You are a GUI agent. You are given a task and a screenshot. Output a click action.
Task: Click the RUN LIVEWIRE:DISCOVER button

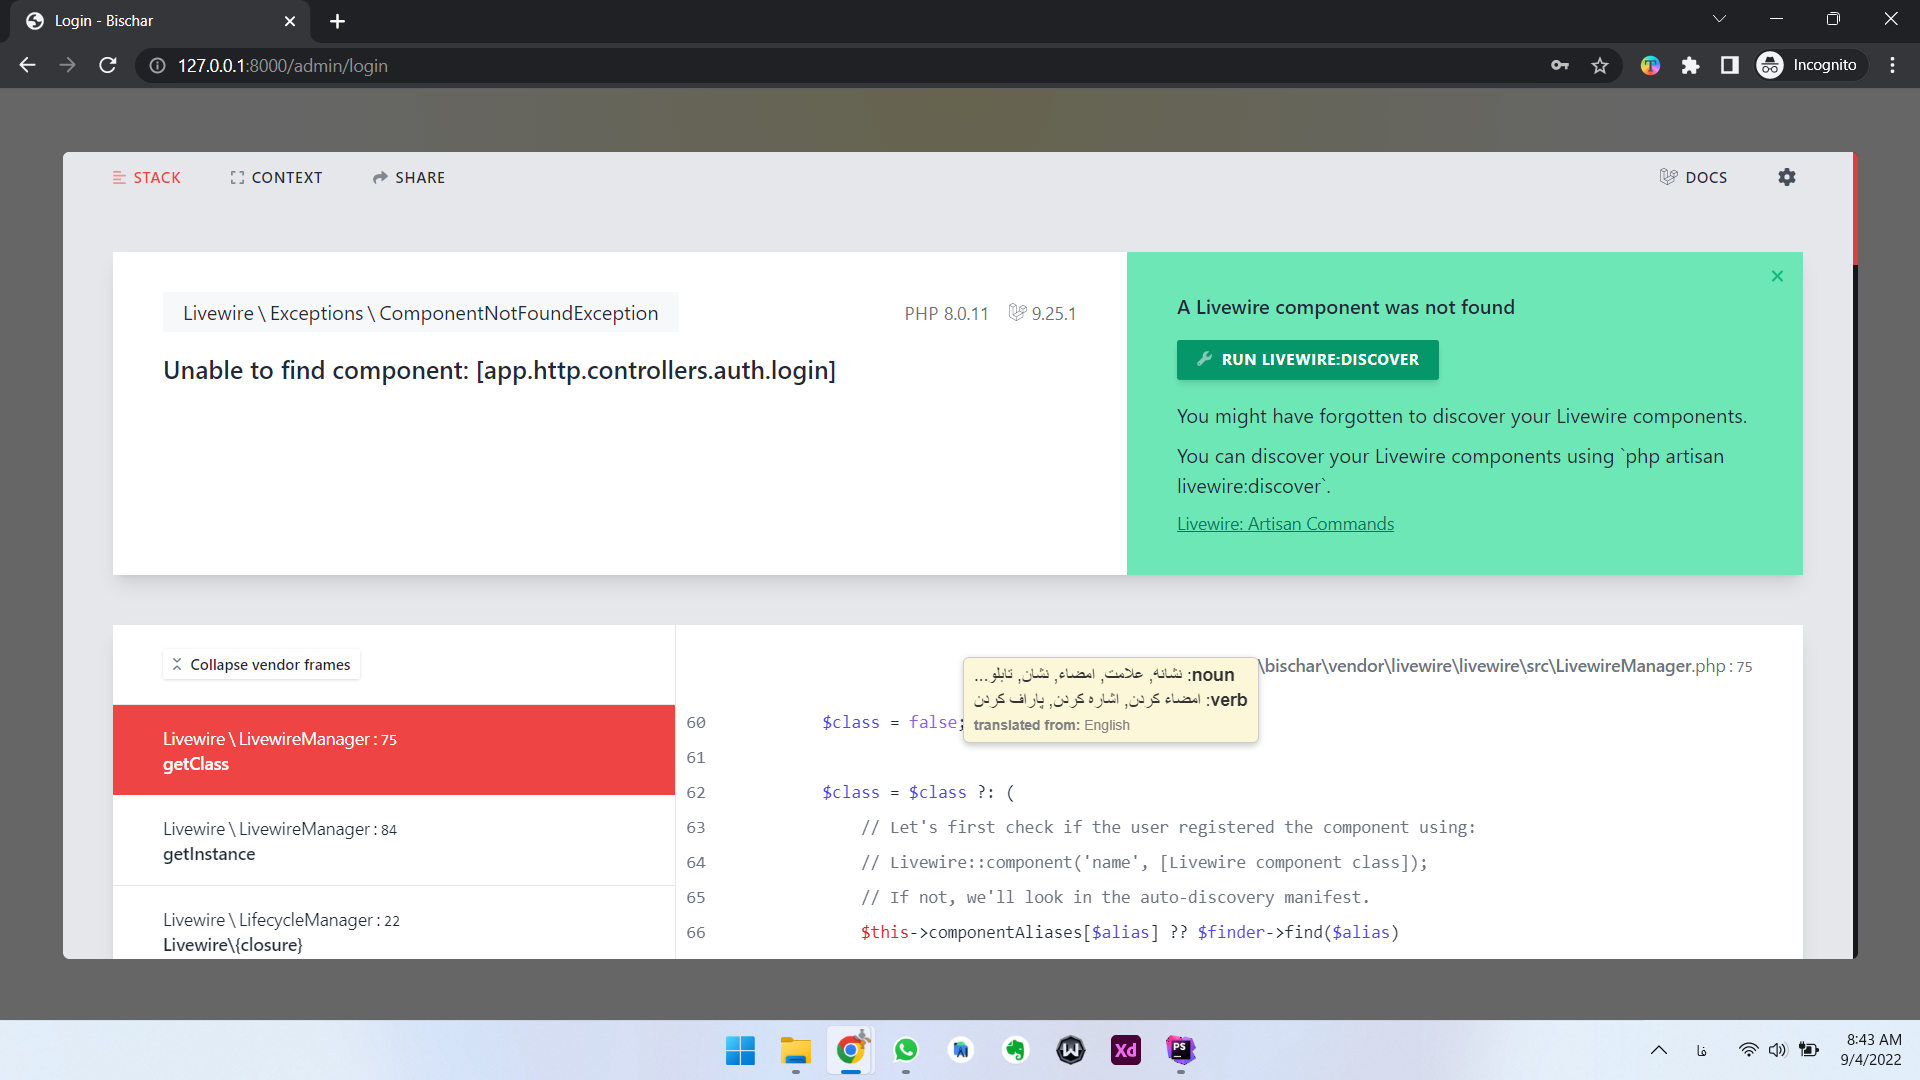(x=1307, y=360)
